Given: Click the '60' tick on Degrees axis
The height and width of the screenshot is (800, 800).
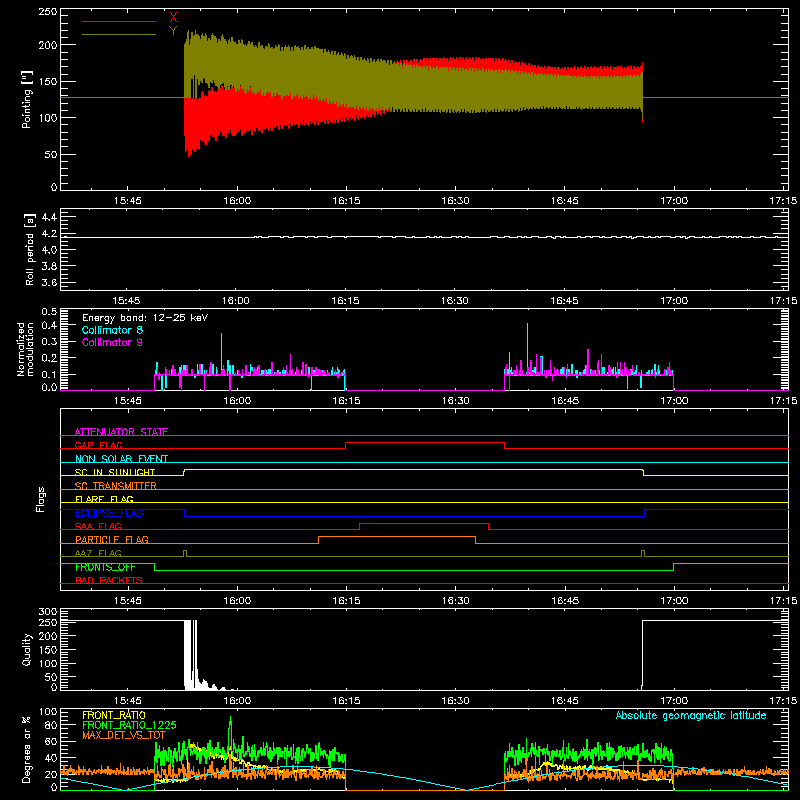Looking at the screenshot, I should point(51,741).
